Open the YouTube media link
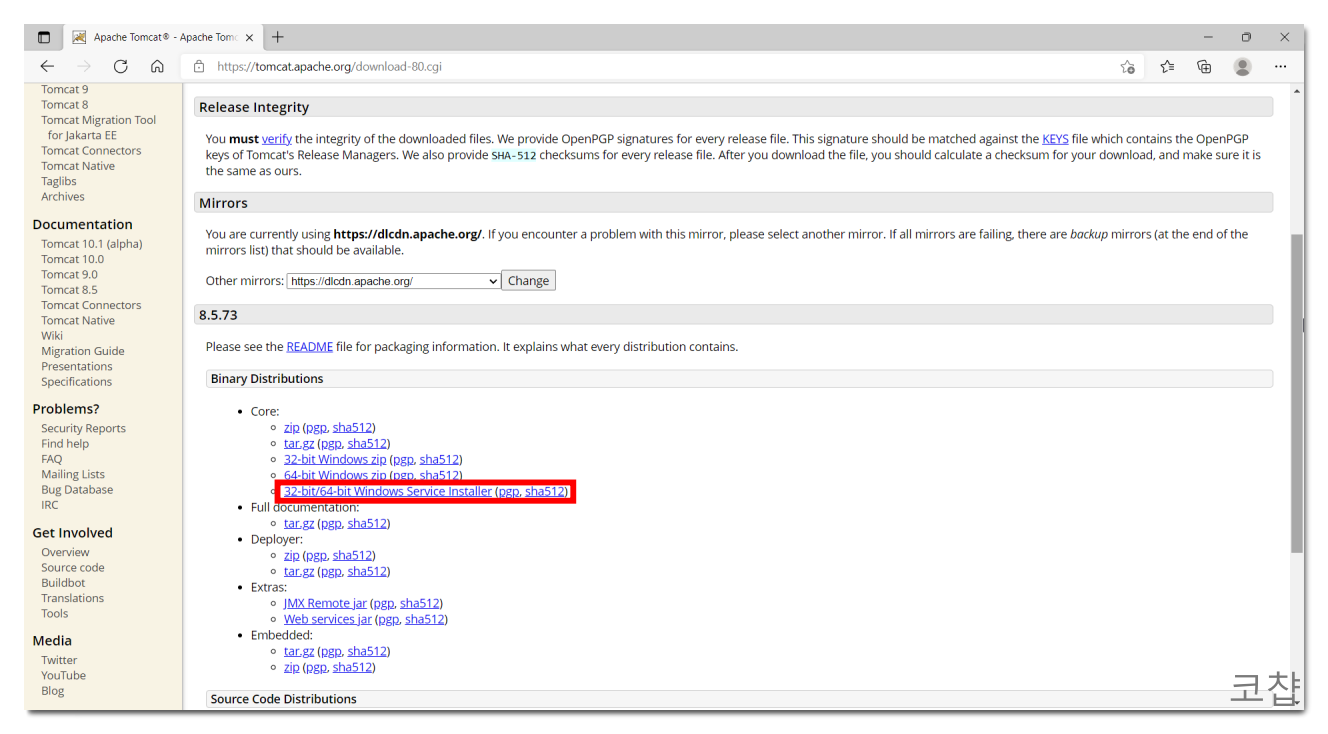 tap(64, 675)
